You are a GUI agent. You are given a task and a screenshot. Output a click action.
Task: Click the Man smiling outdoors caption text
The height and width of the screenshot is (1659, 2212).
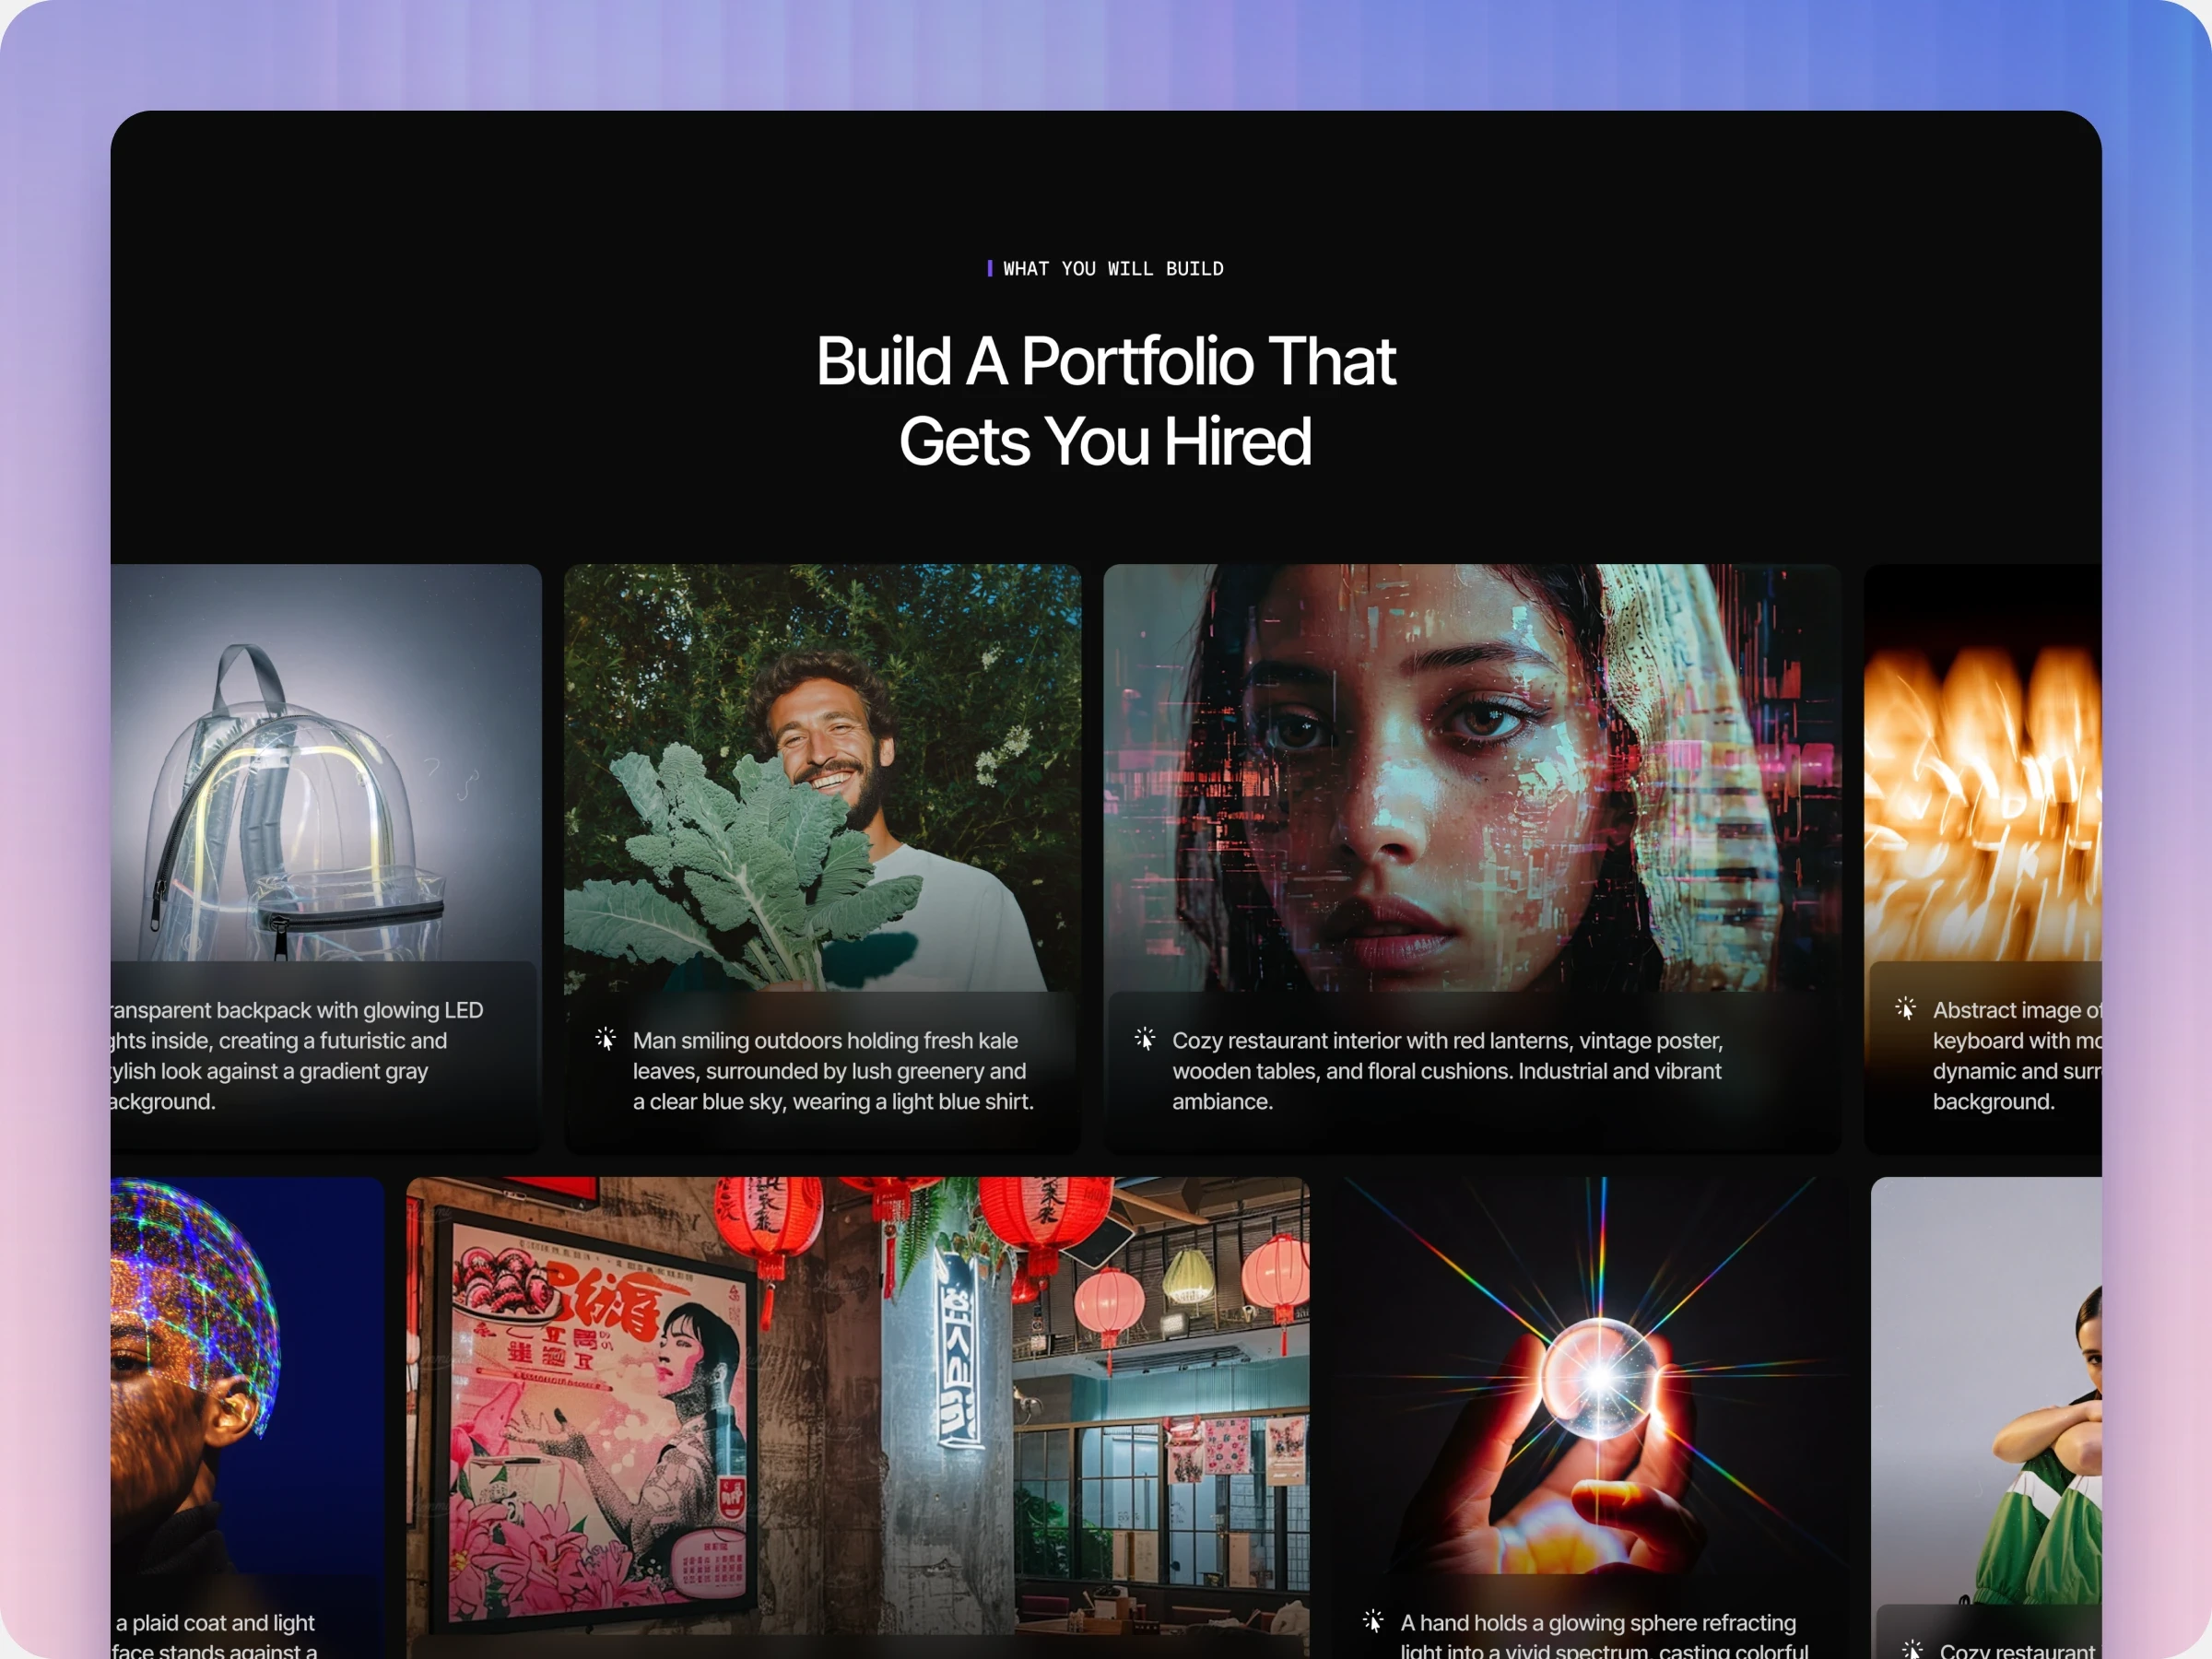click(832, 1071)
